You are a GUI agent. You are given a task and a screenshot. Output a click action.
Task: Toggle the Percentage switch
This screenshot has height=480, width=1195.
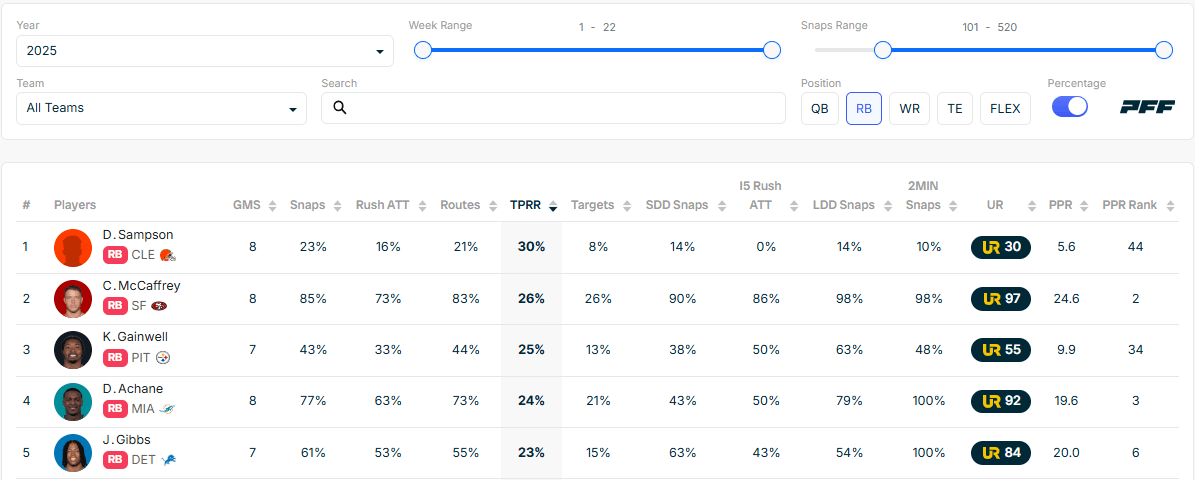click(x=1069, y=107)
